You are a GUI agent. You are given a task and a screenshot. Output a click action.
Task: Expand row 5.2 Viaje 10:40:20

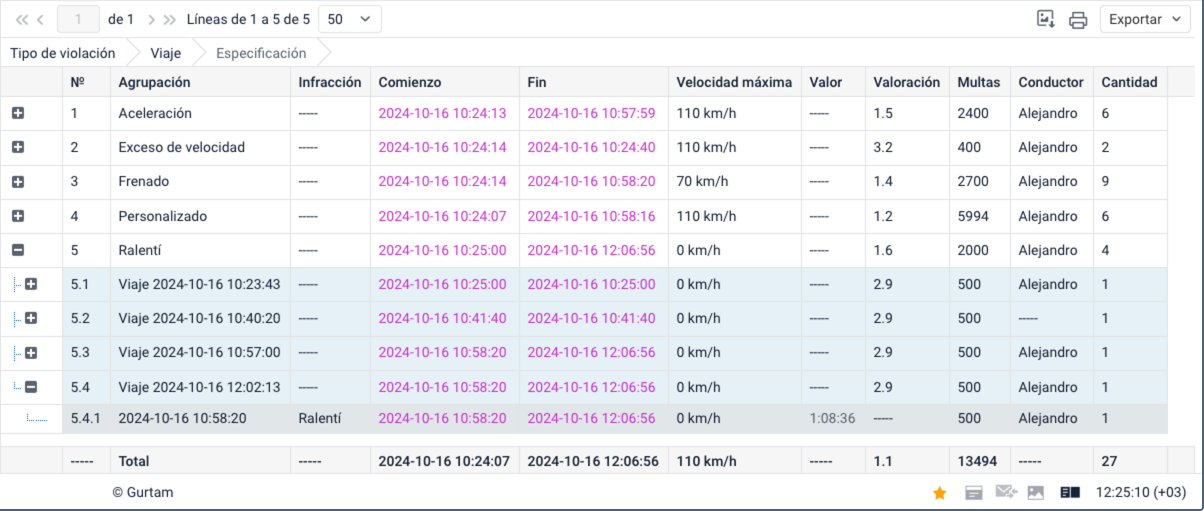[x=31, y=319]
